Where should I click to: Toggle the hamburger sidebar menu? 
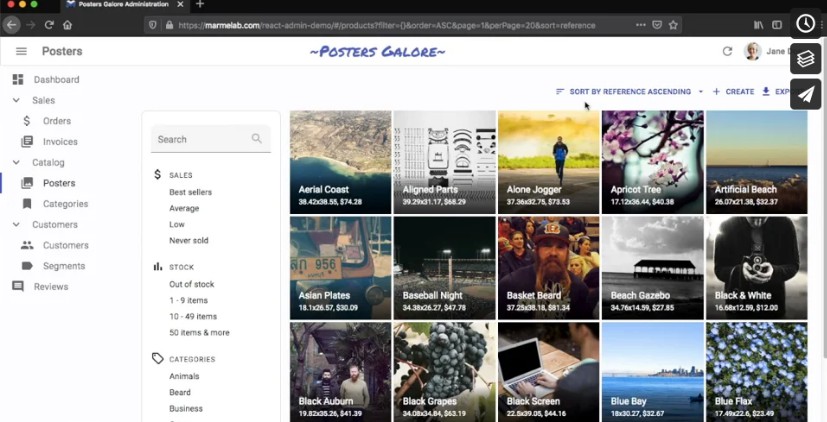click(21, 51)
